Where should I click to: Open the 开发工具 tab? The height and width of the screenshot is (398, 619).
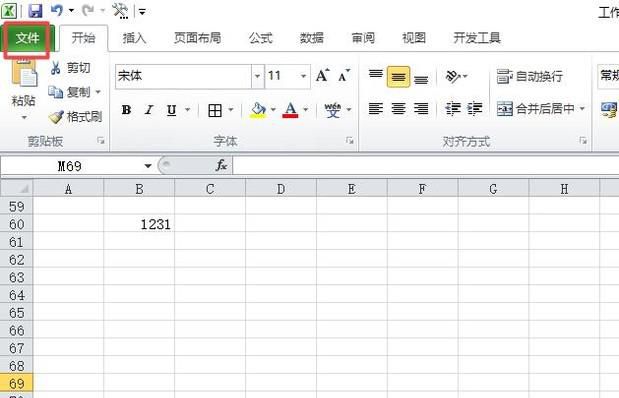click(477, 38)
